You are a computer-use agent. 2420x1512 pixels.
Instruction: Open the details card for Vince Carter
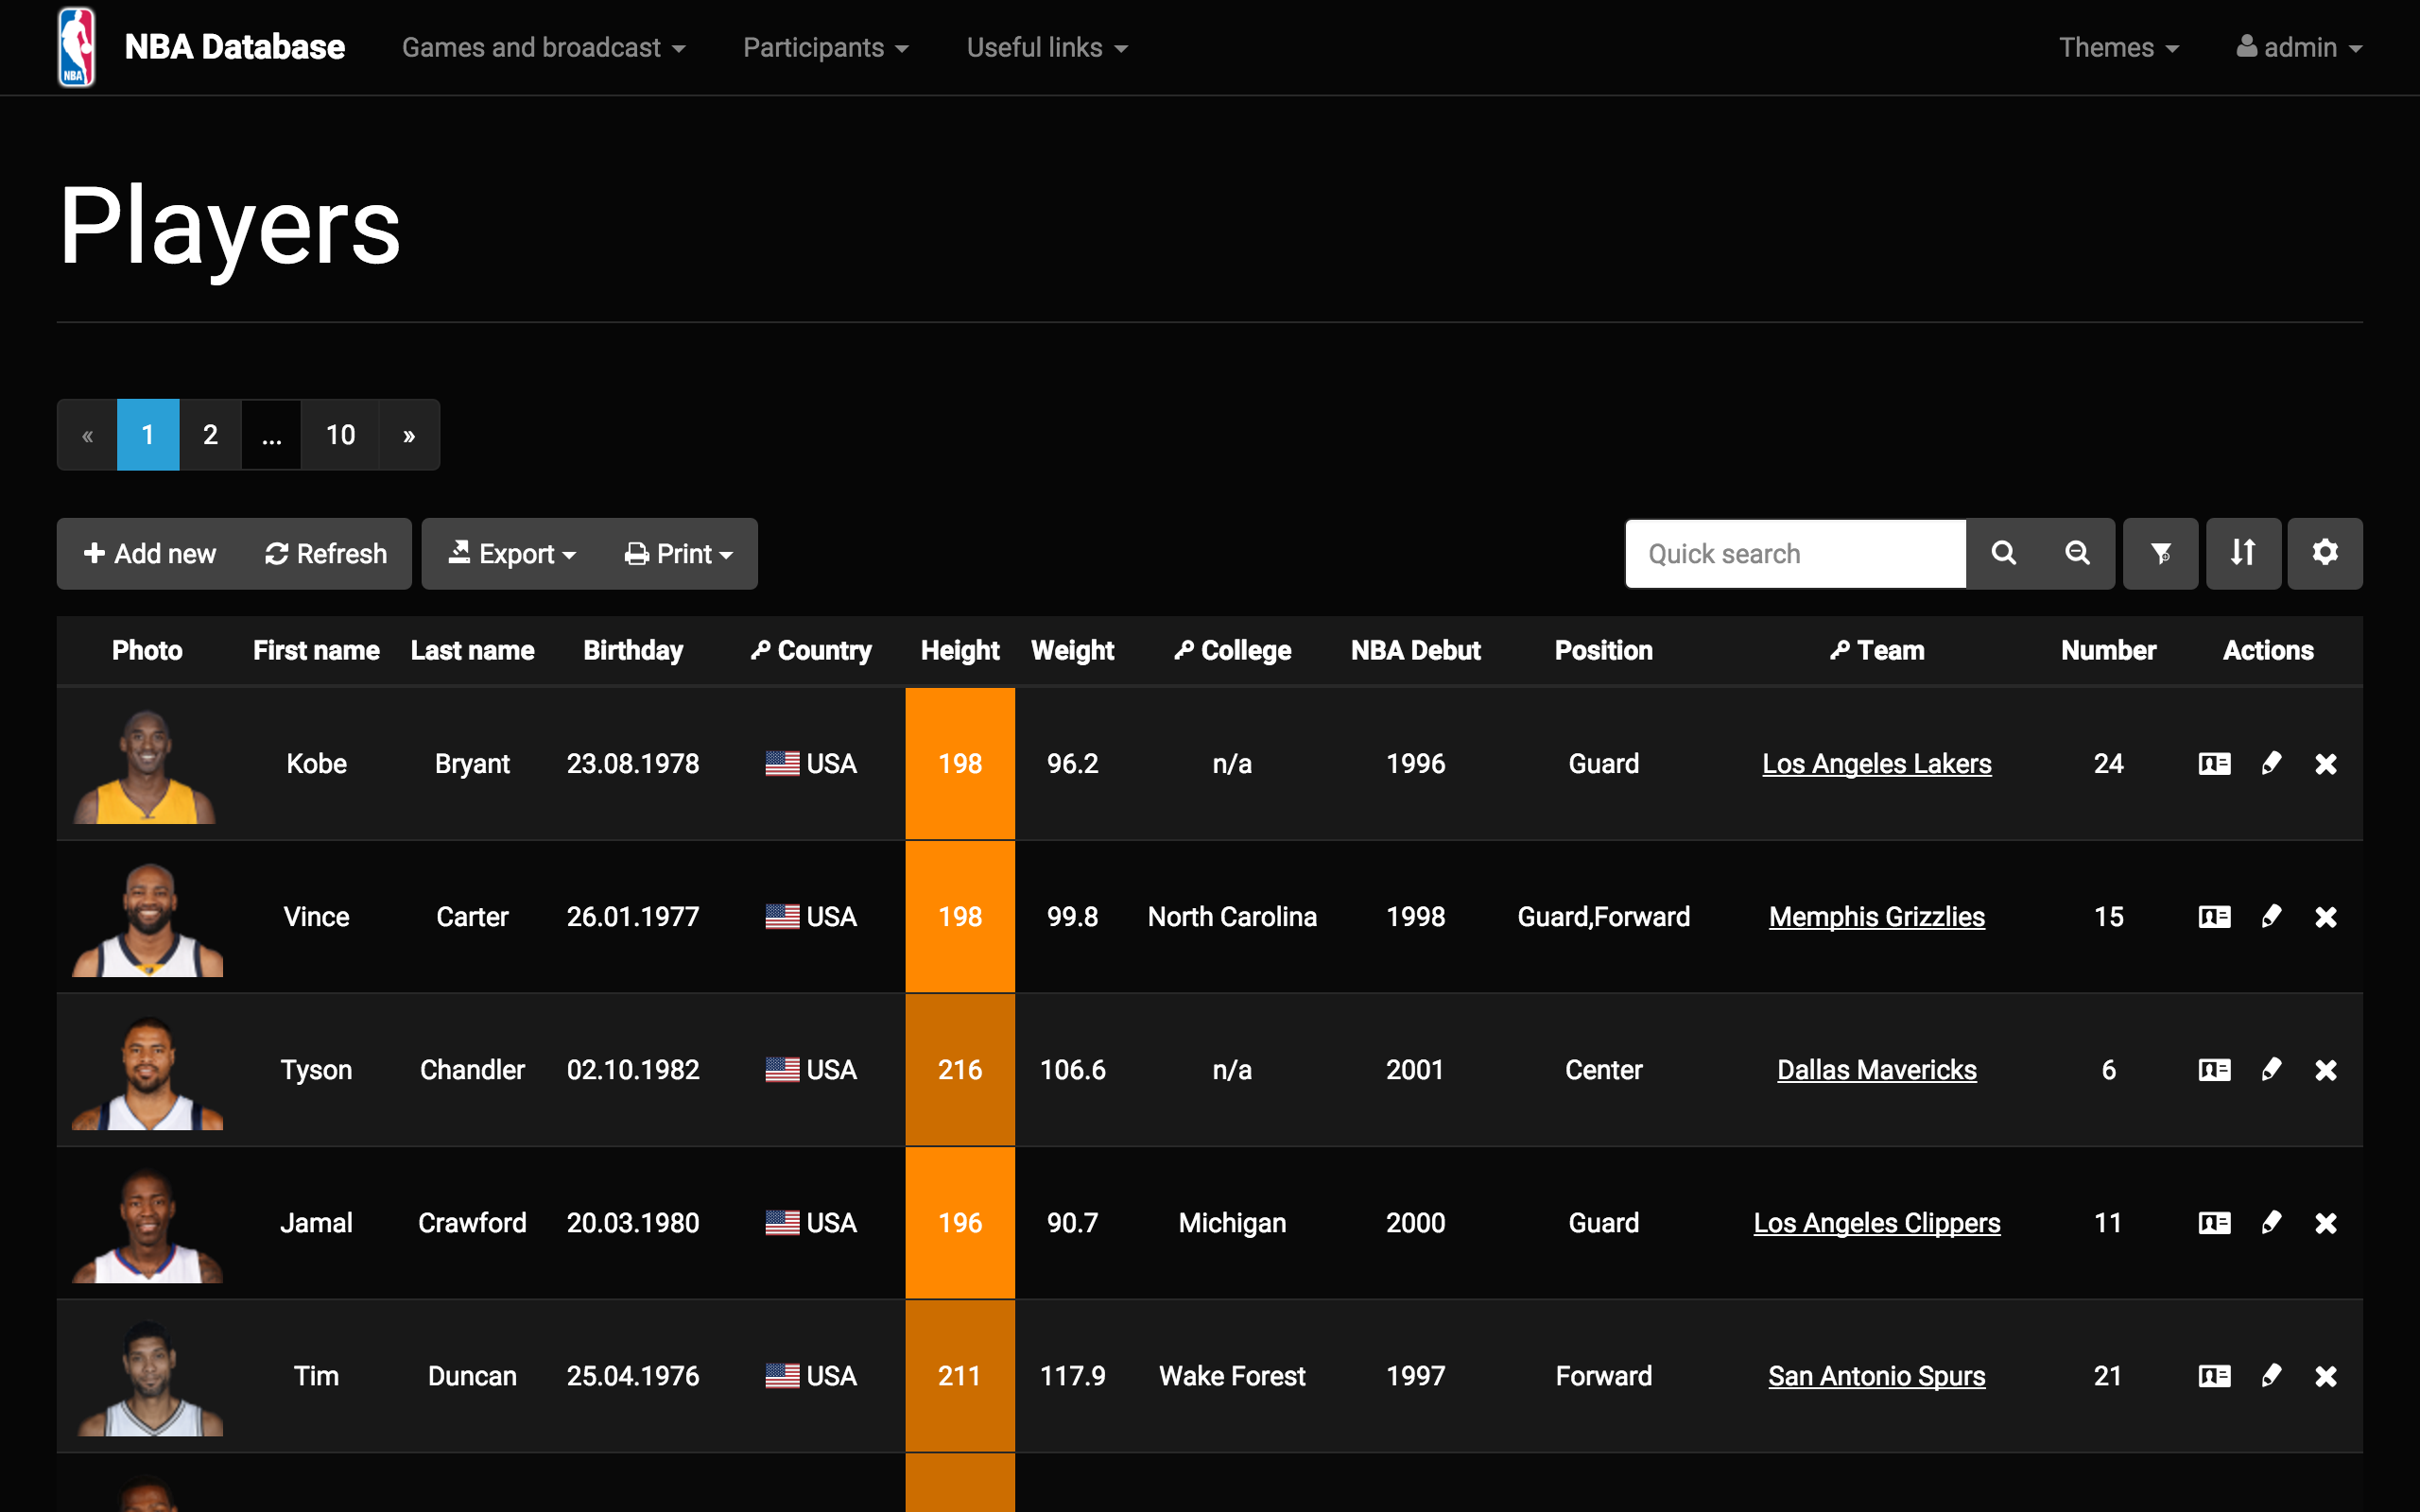[x=2214, y=916]
